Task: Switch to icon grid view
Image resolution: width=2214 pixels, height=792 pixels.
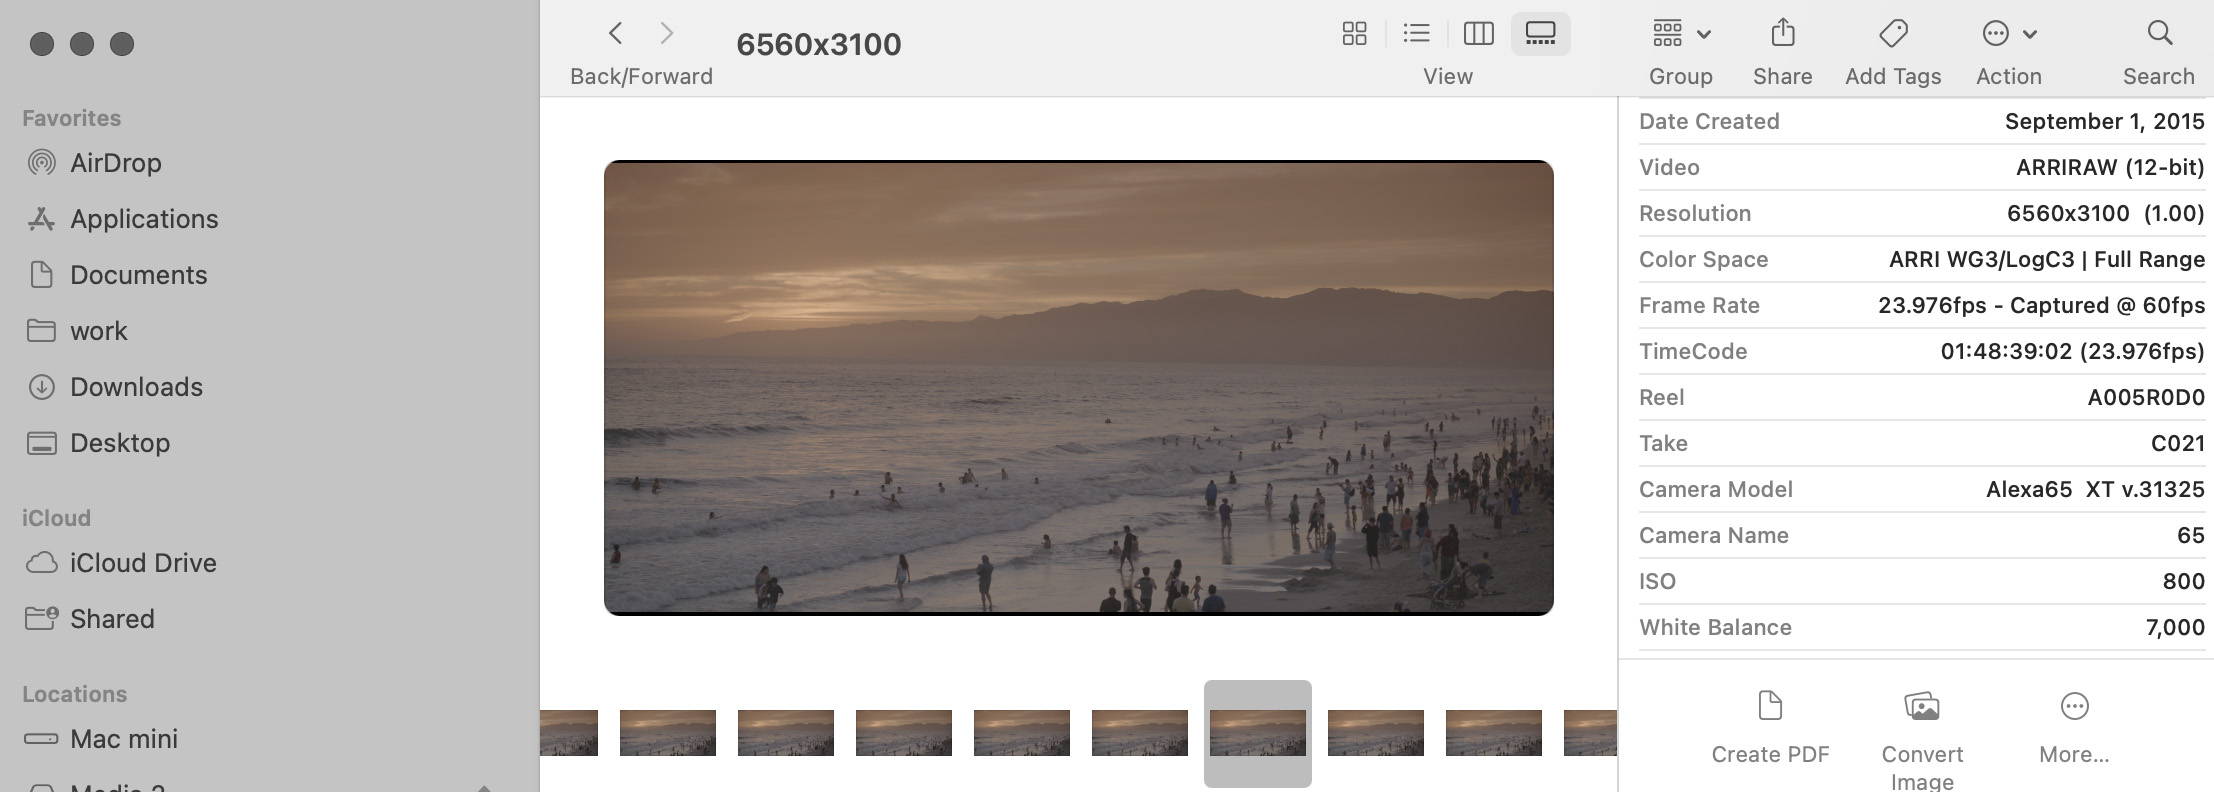Action: 1354,34
